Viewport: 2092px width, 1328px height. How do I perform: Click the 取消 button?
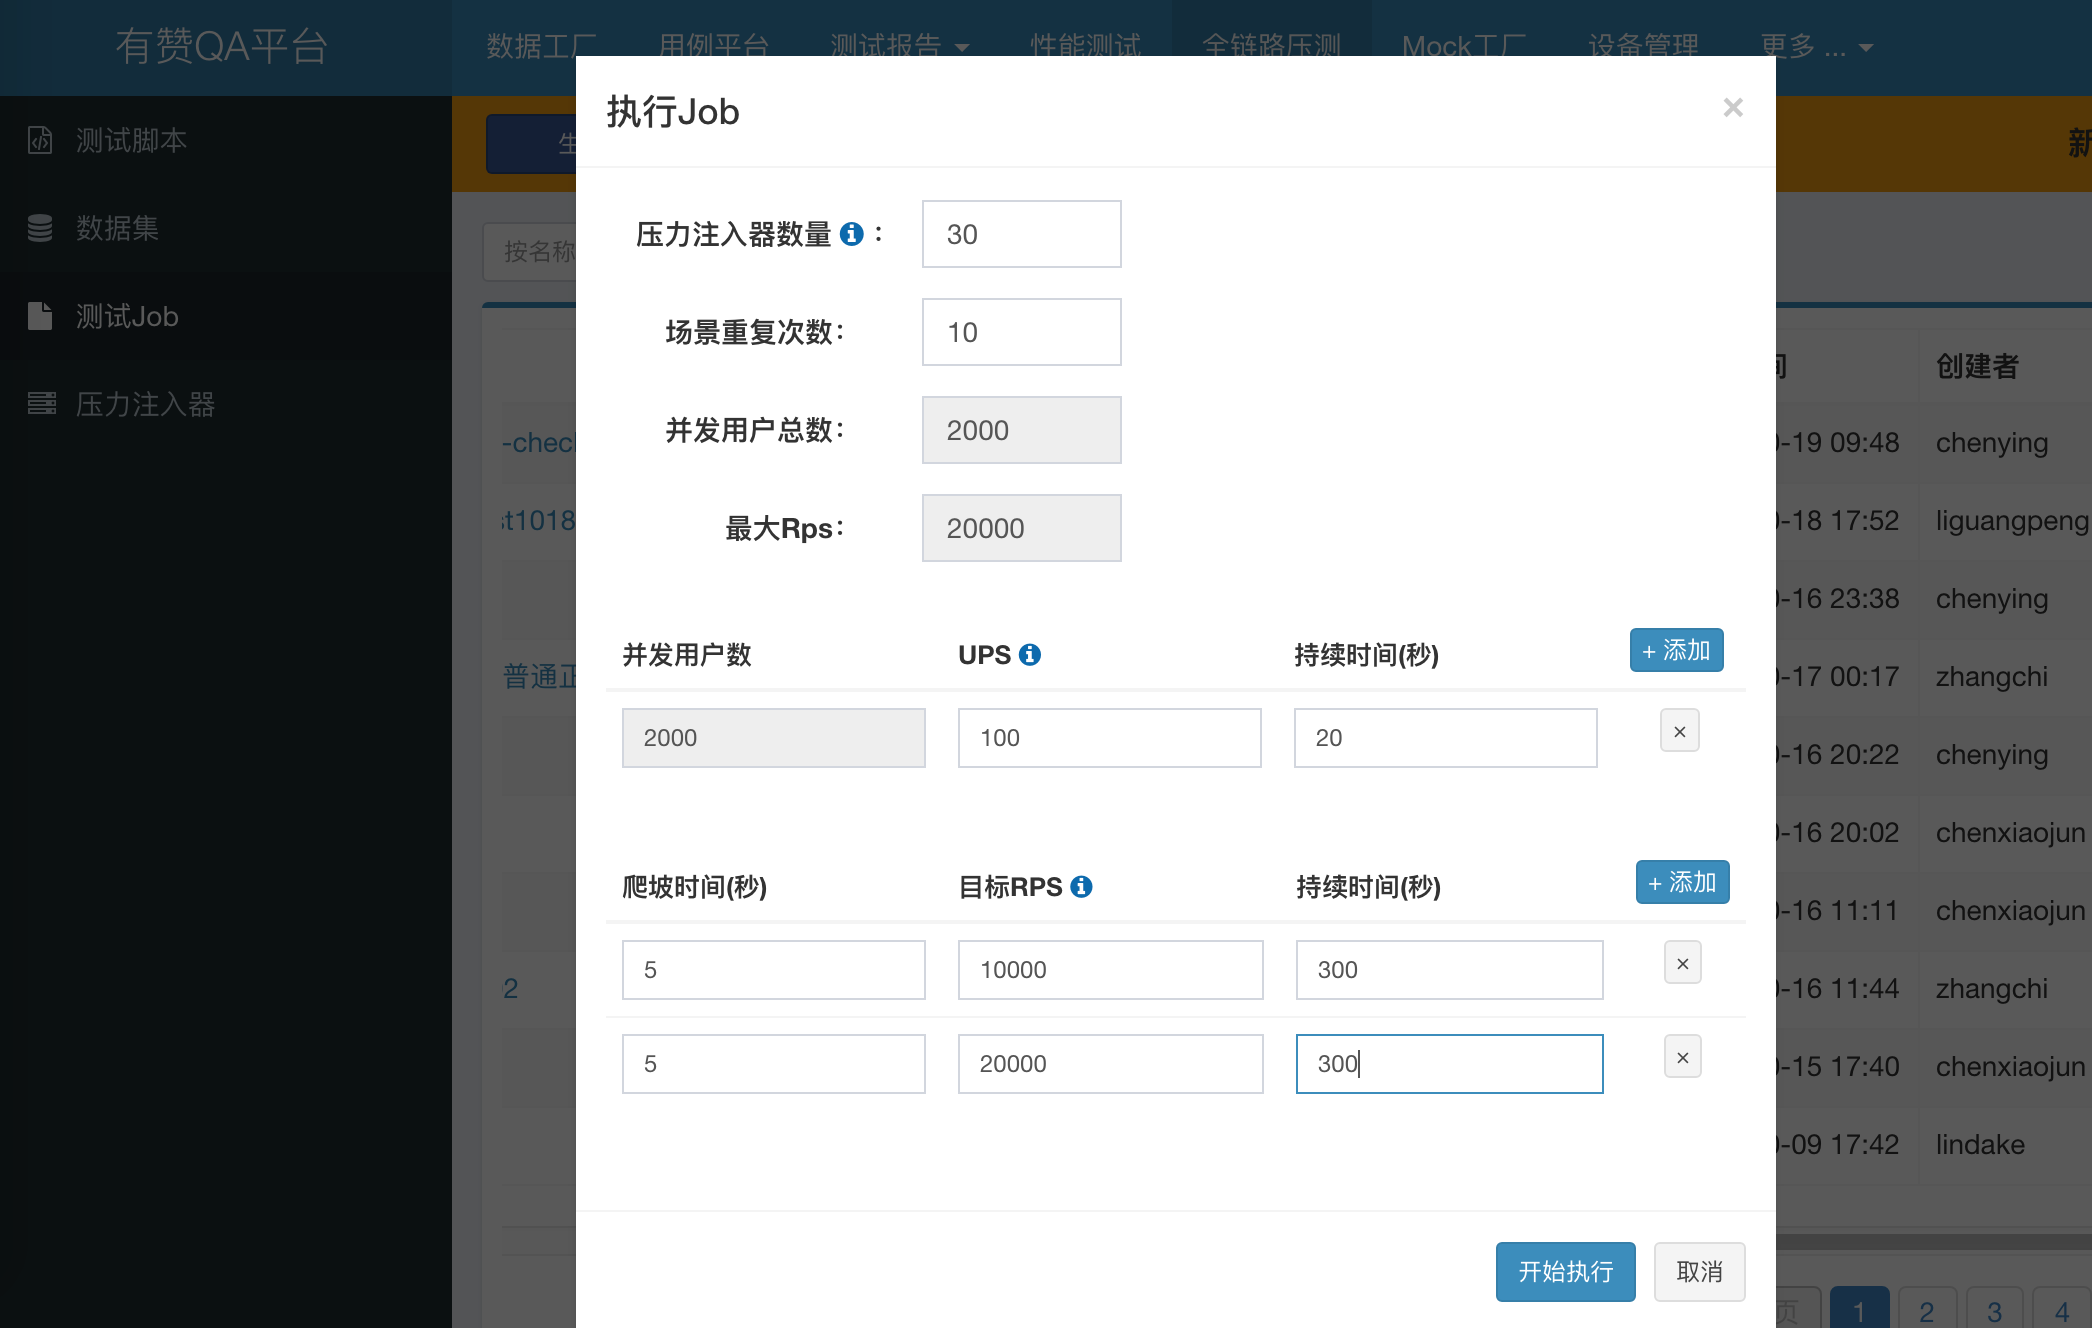1700,1272
